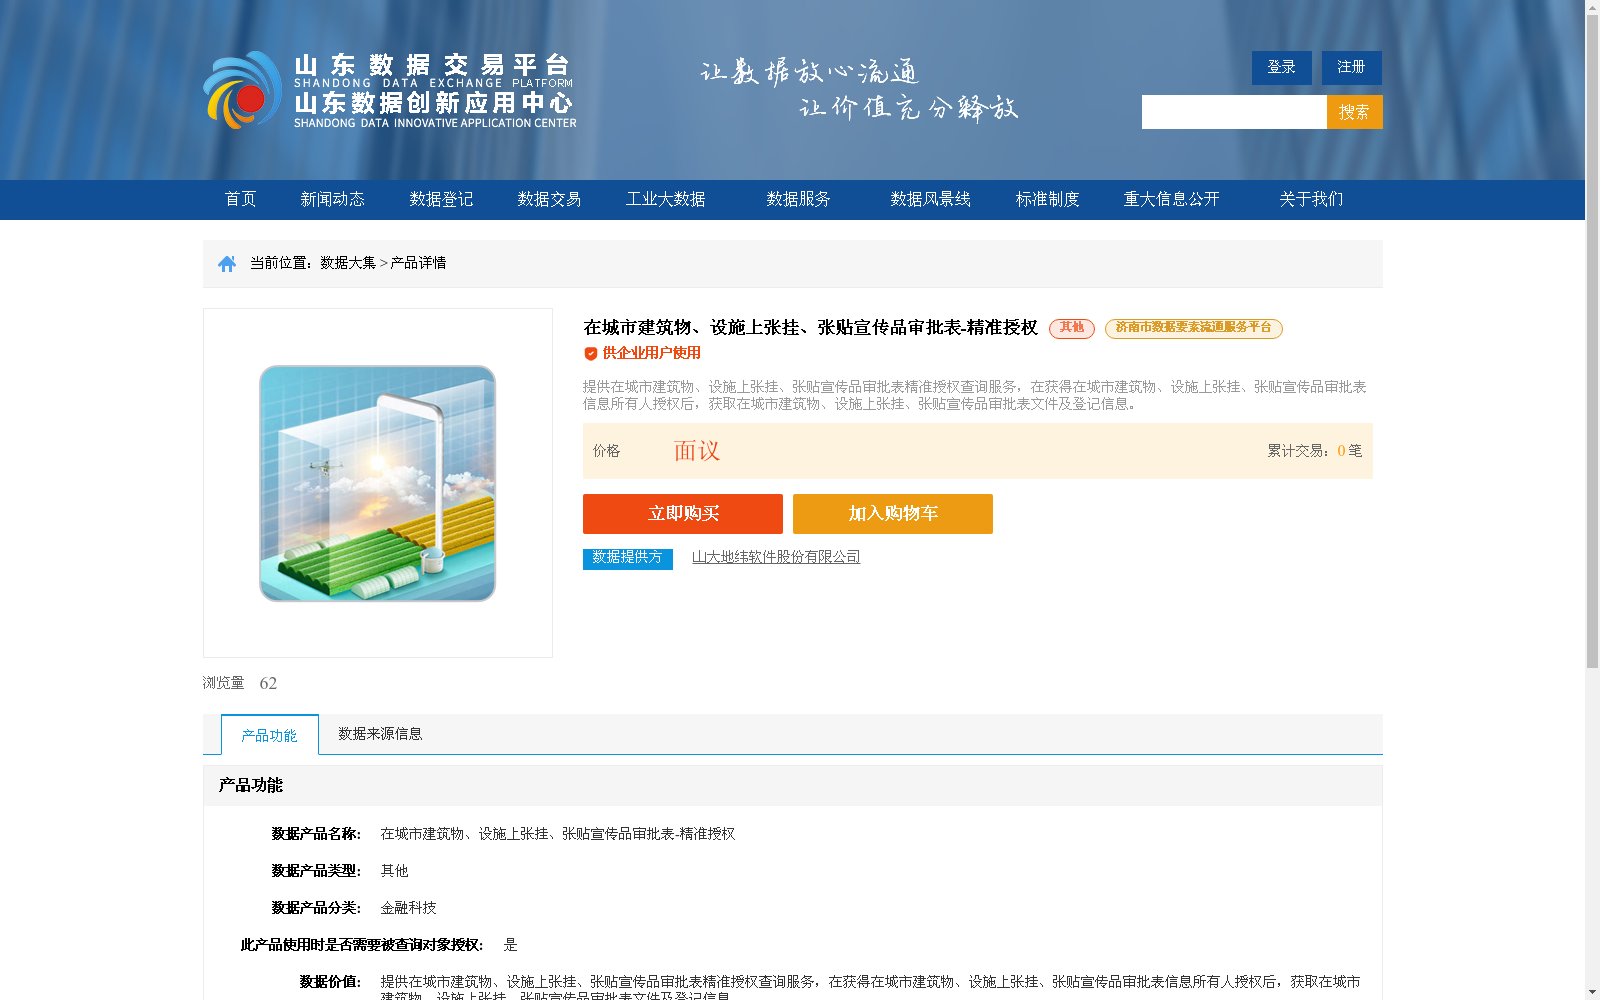
Task: Click the 产品功能 section heading
Action: coord(251,786)
